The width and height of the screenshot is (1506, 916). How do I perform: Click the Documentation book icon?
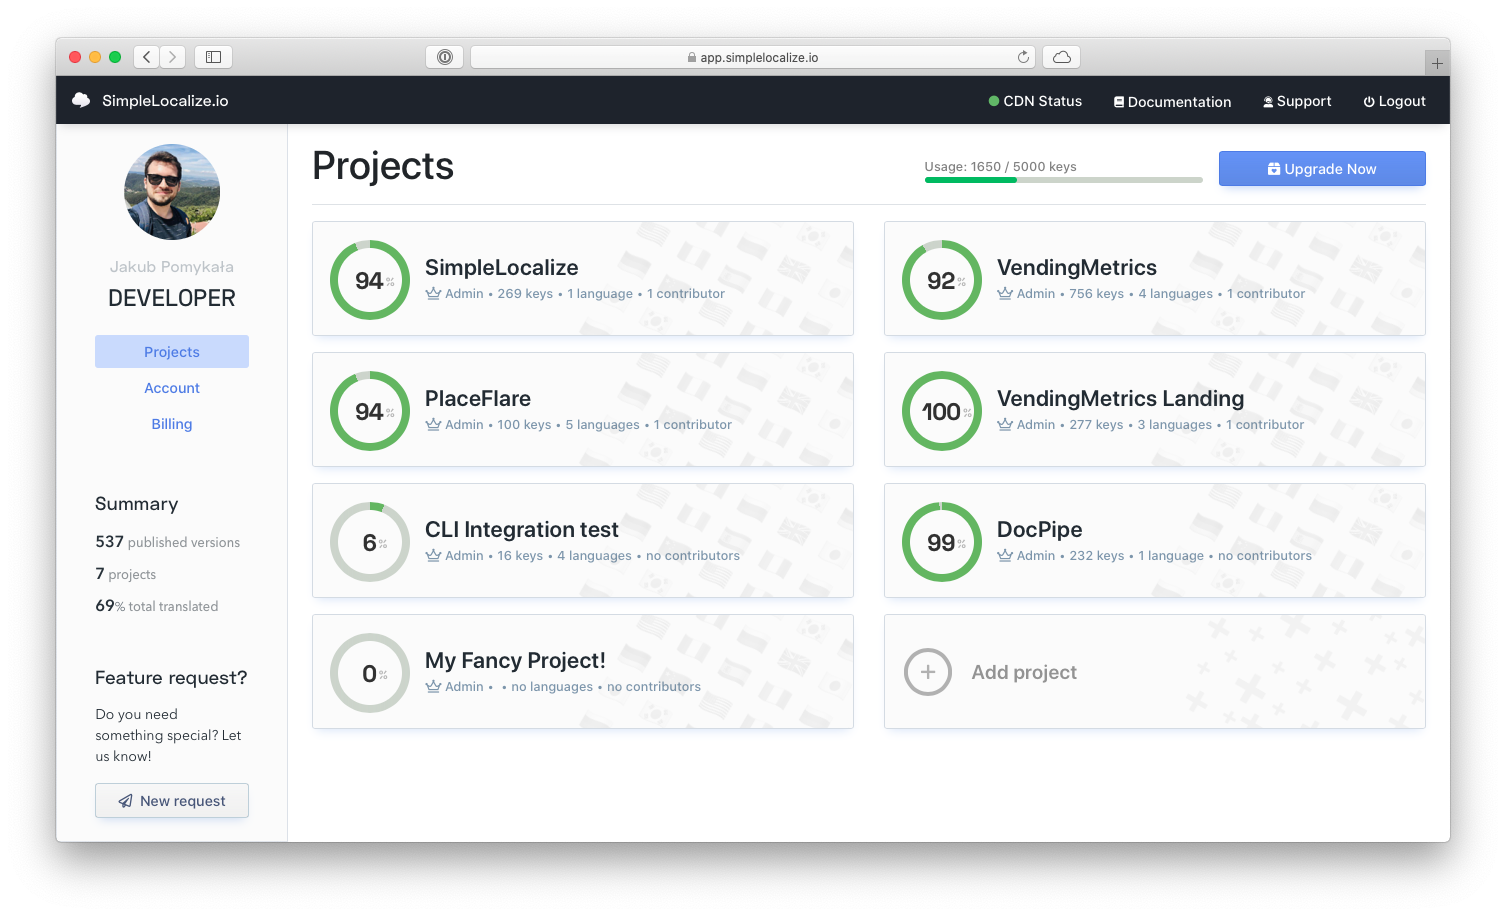coord(1119,102)
